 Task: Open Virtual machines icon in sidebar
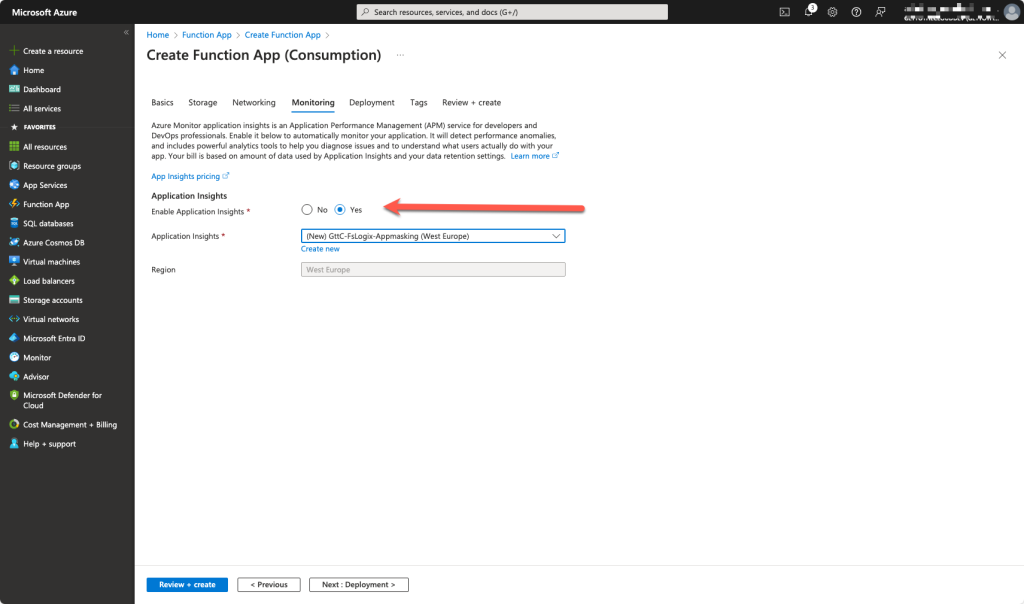click(14, 261)
